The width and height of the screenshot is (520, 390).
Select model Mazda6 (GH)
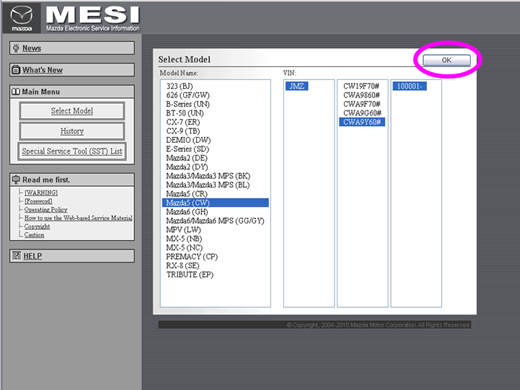click(187, 212)
